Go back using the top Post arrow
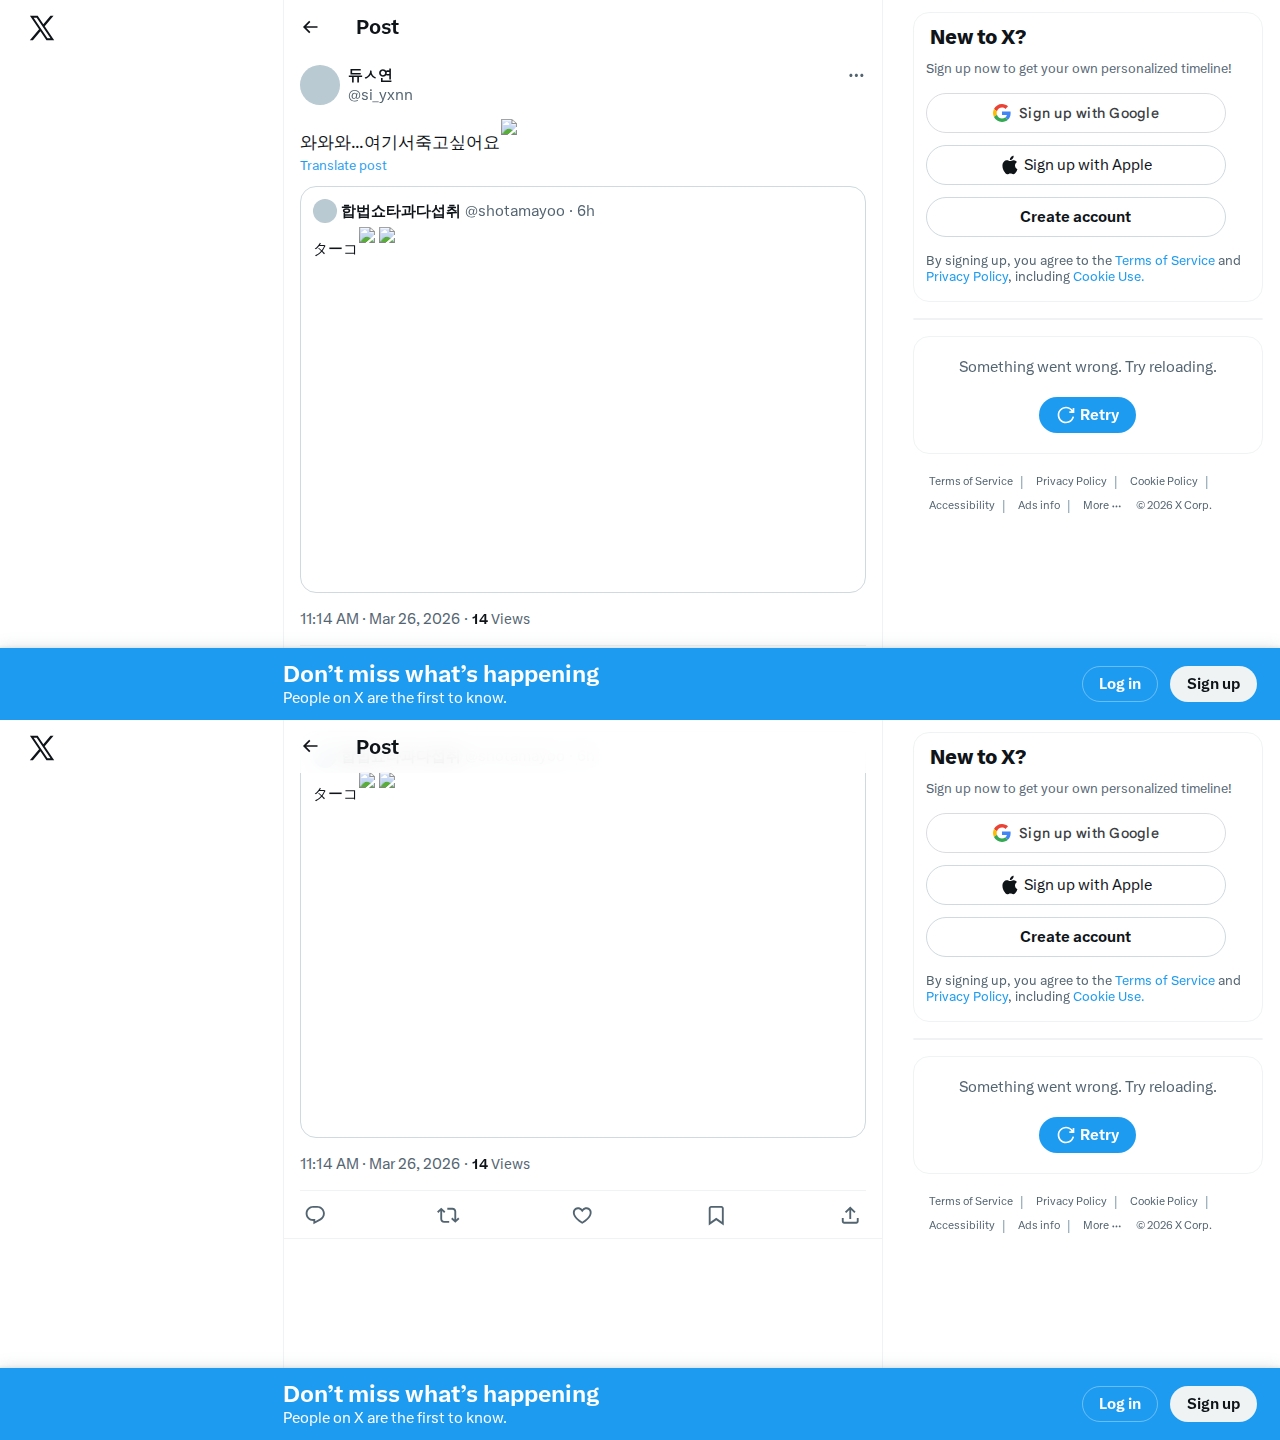 (310, 27)
